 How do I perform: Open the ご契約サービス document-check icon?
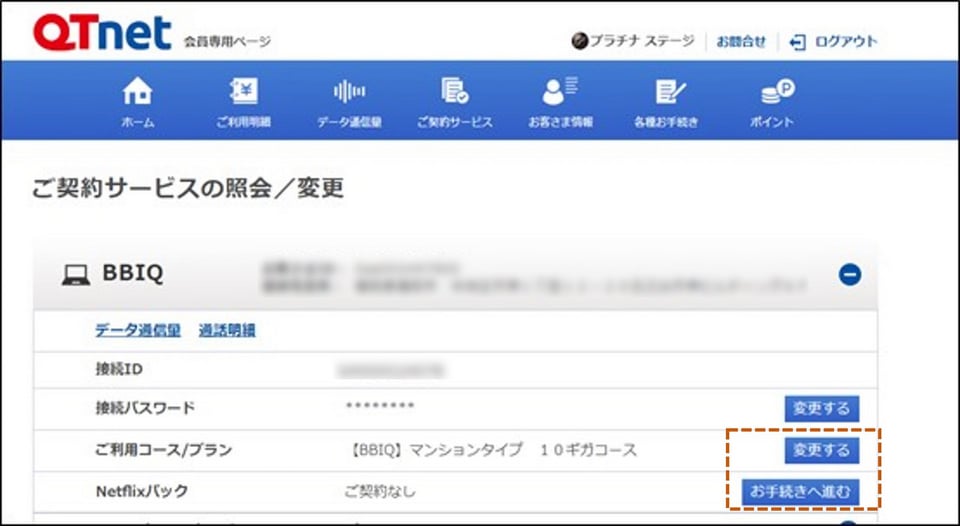click(454, 91)
